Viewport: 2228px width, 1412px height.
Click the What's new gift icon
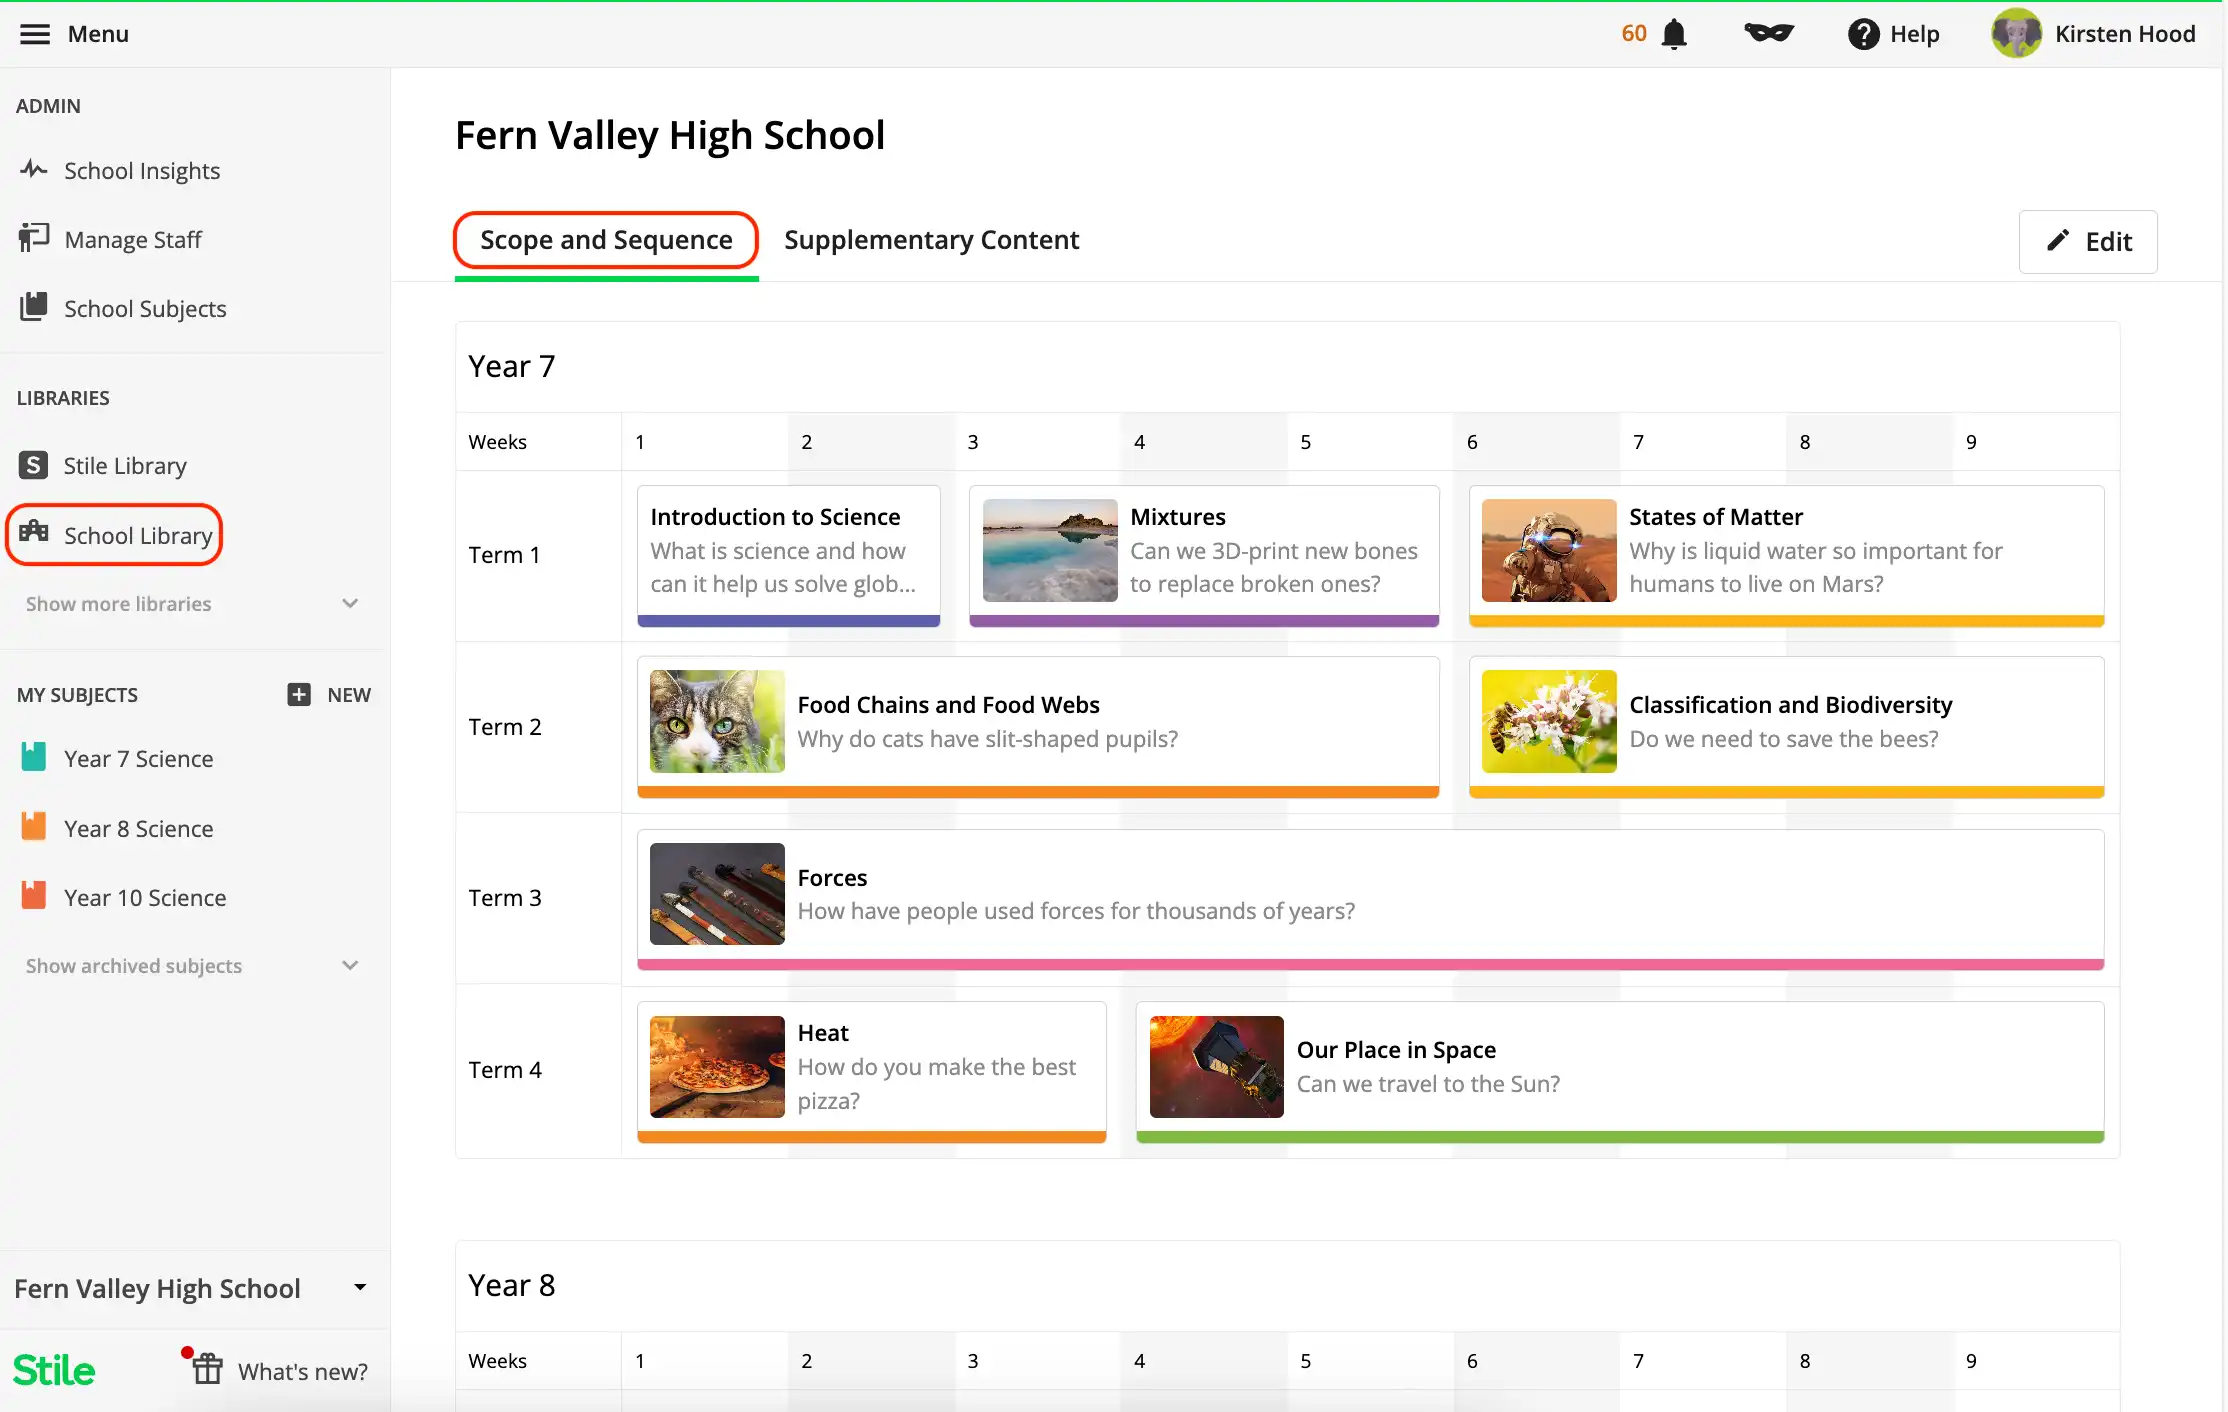pyautogui.click(x=208, y=1368)
